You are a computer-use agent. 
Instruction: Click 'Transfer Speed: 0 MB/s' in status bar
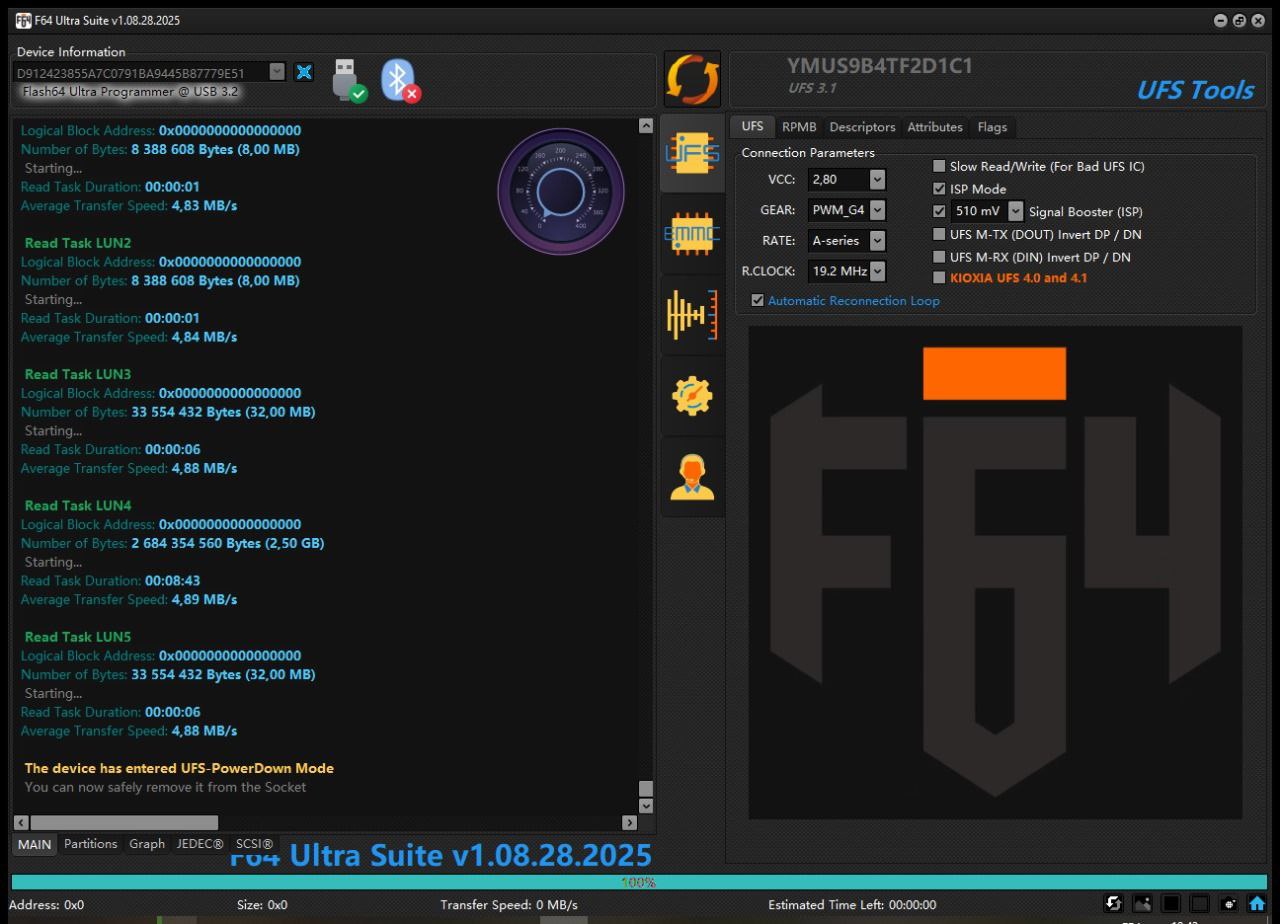click(x=509, y=905)
